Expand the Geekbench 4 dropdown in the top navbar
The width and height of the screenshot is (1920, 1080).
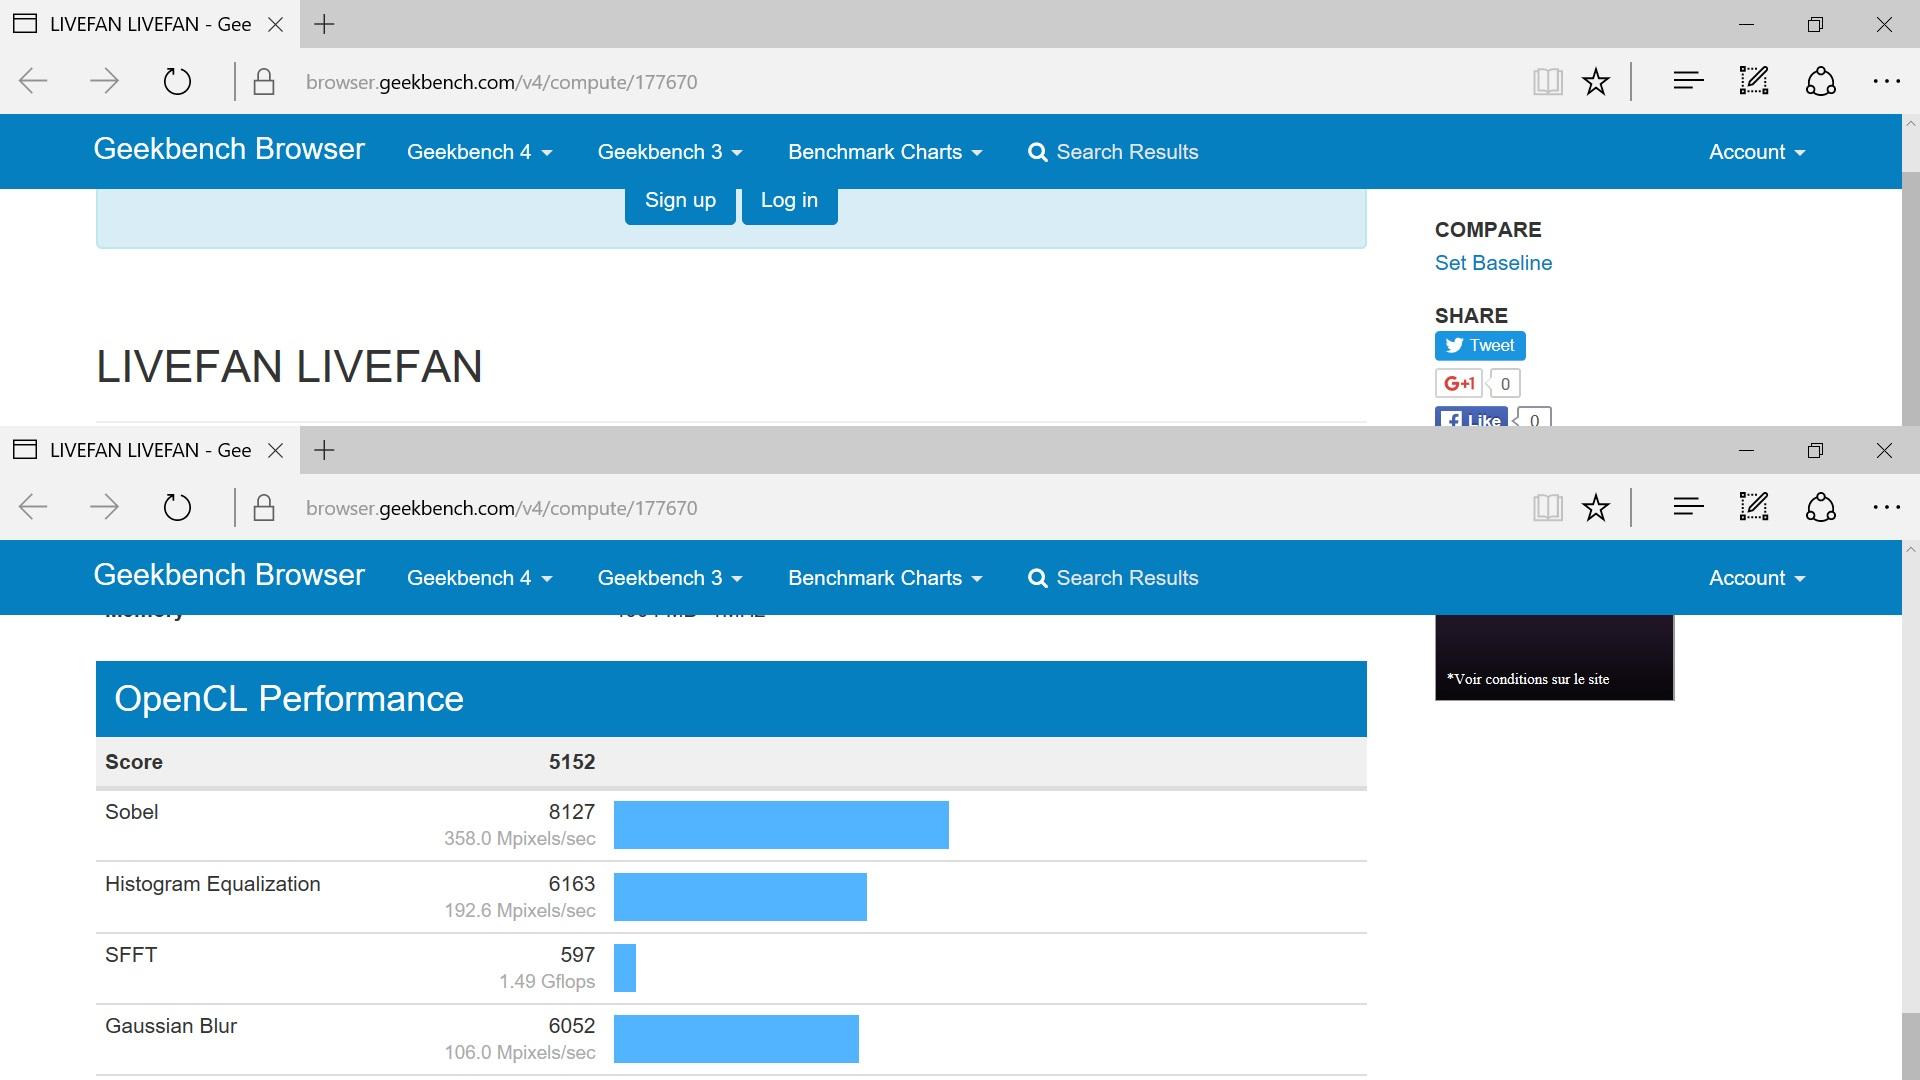tap(479, 152)
